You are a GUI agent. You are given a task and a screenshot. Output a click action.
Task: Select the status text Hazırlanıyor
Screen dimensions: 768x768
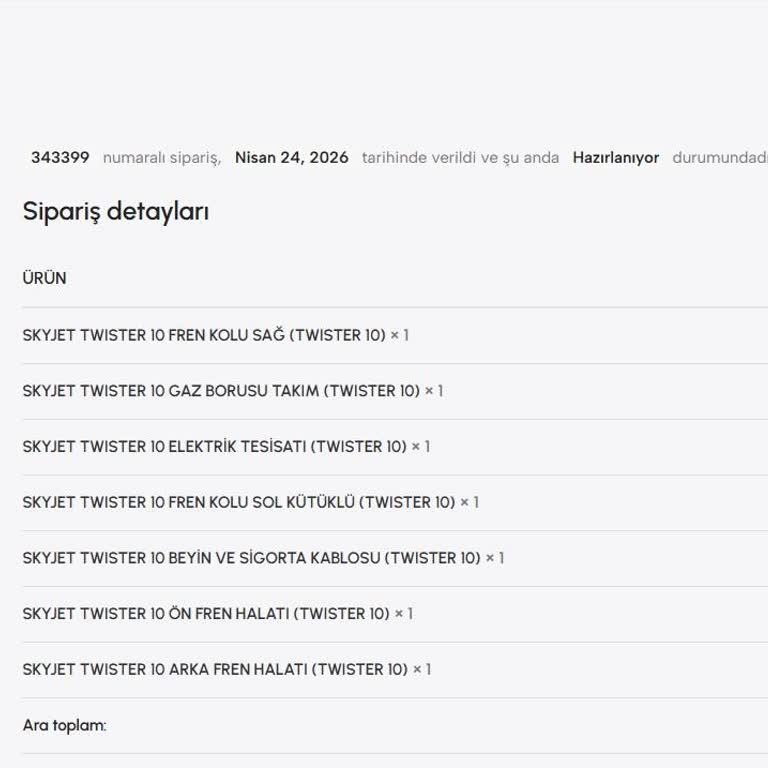pyautogui.click(x=616, y=158)
